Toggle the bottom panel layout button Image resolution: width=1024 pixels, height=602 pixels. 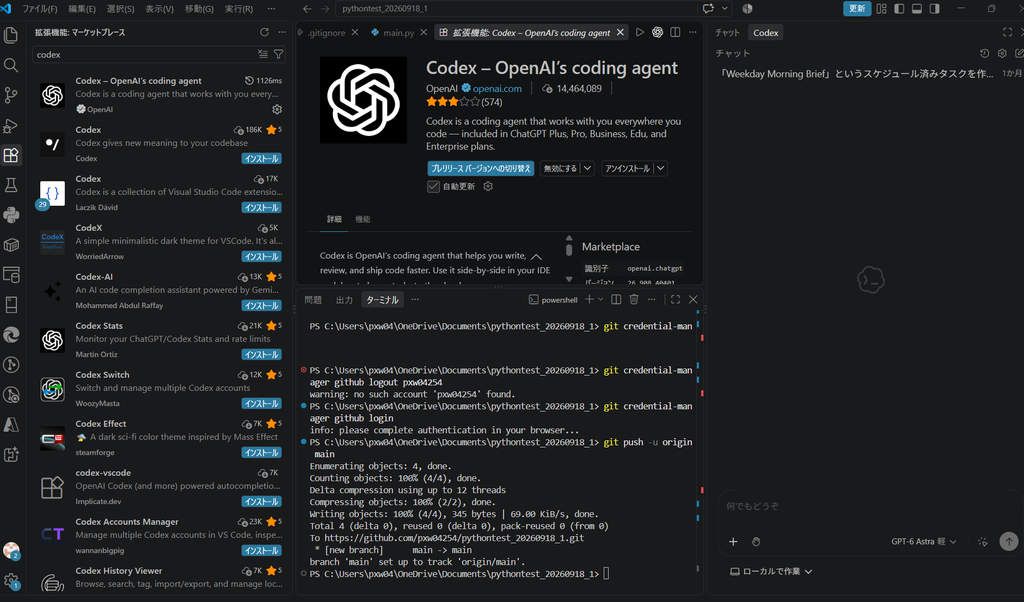pyautogui.click(x=917, y=8)
